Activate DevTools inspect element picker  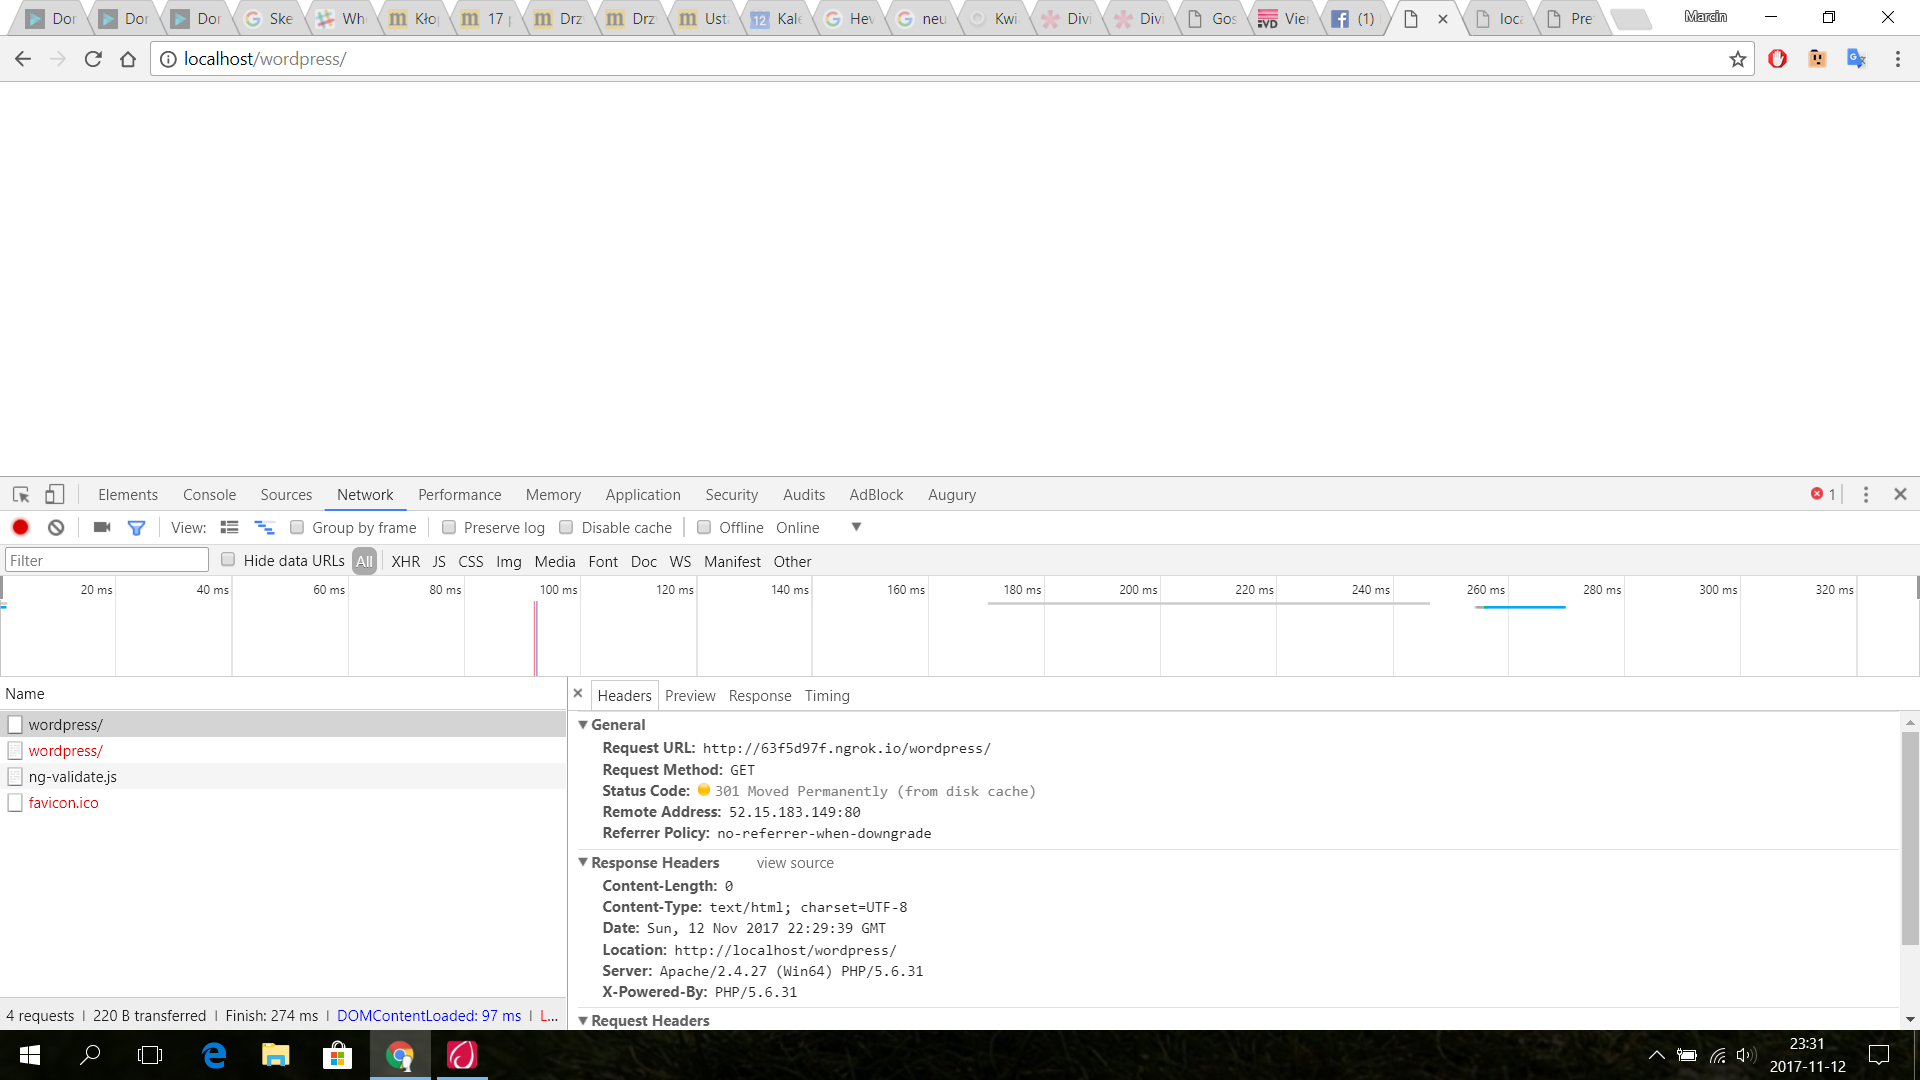coord(21,494)
